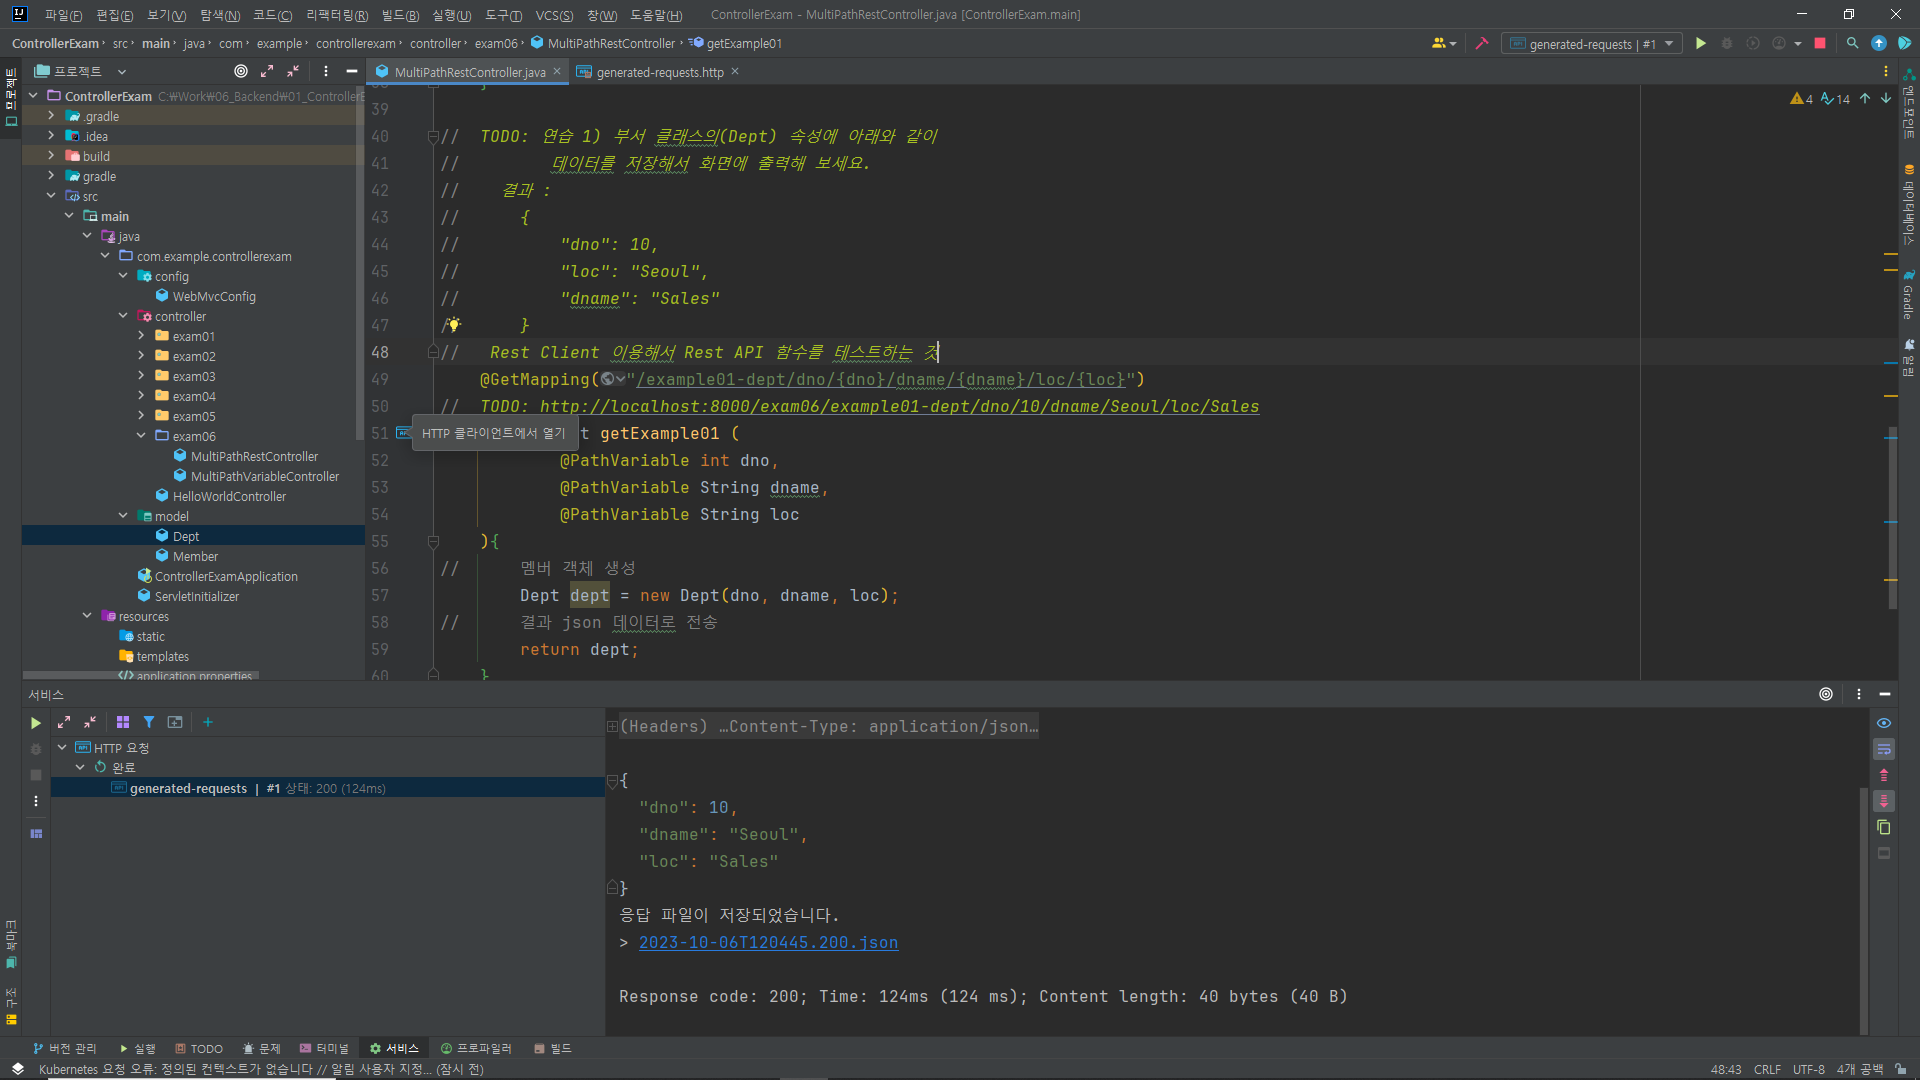Open Search Everywhere with the magnifier icon
This screenshot has width=1920, height=1080.
pyautogui.click(x=1852, y=43)
